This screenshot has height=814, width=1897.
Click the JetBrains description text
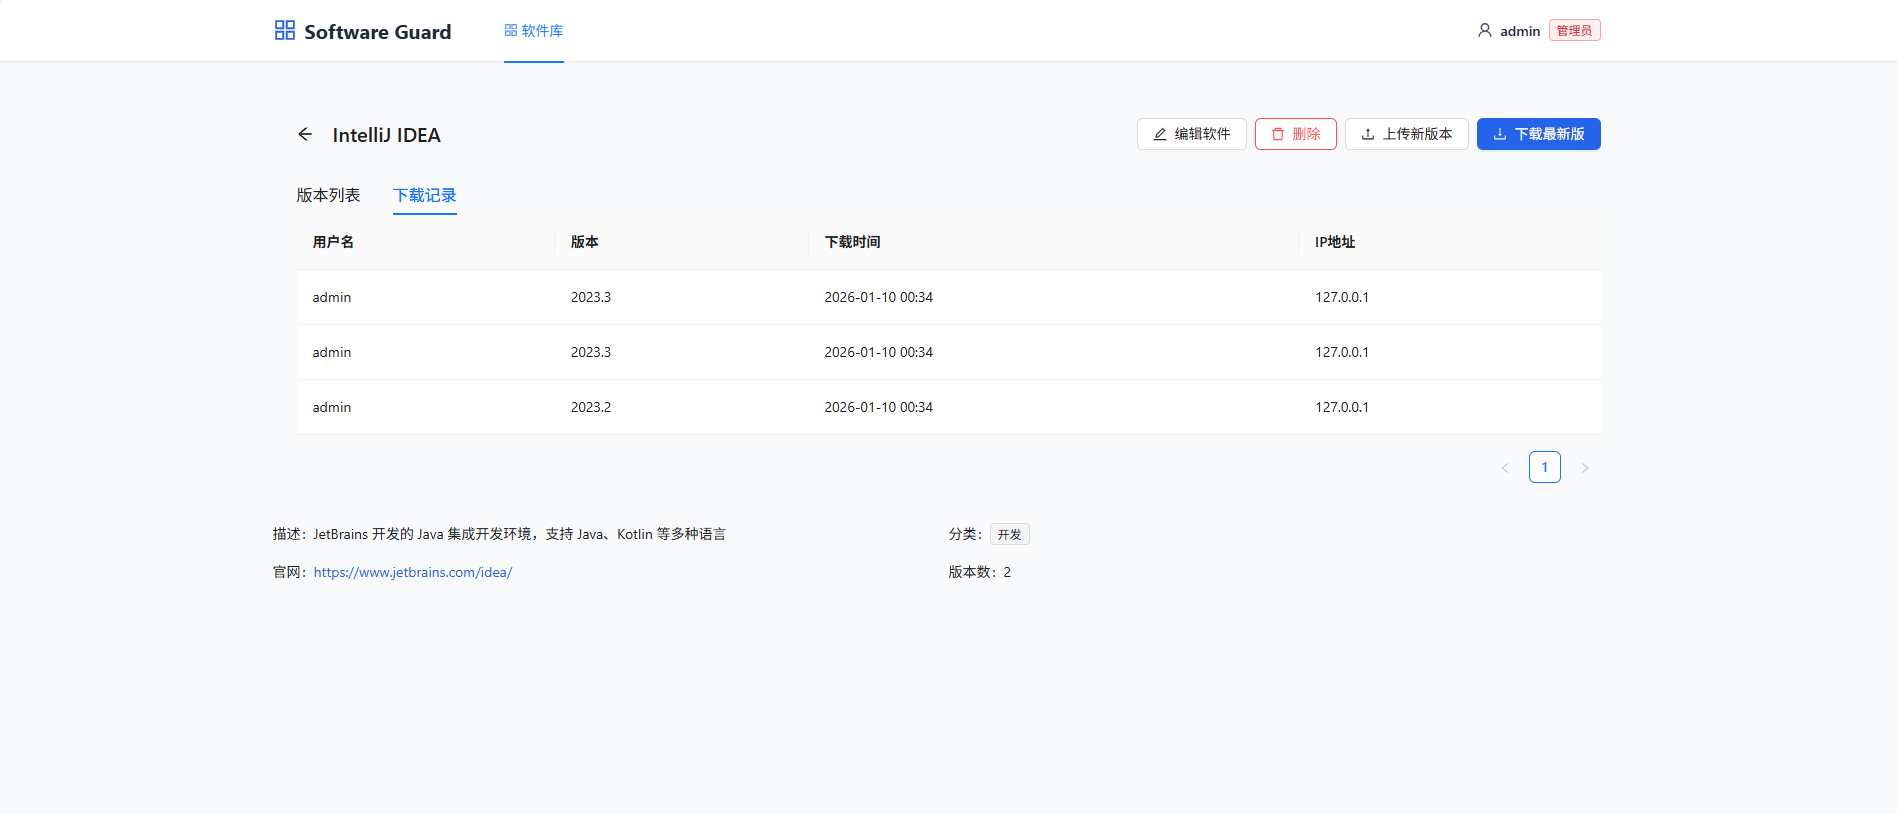coord(520,534)
